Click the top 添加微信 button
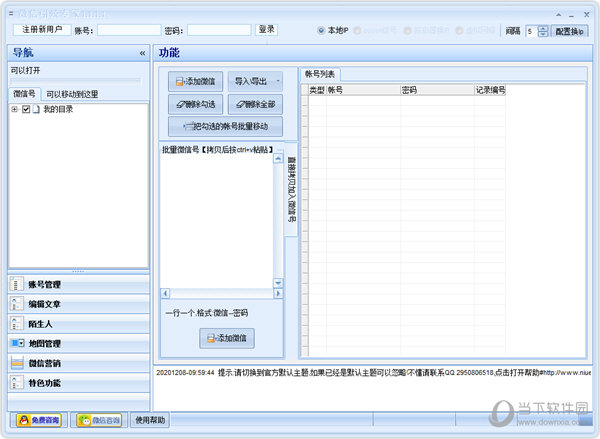The width and height of the screenshot is (600, 439). [195, 81]
